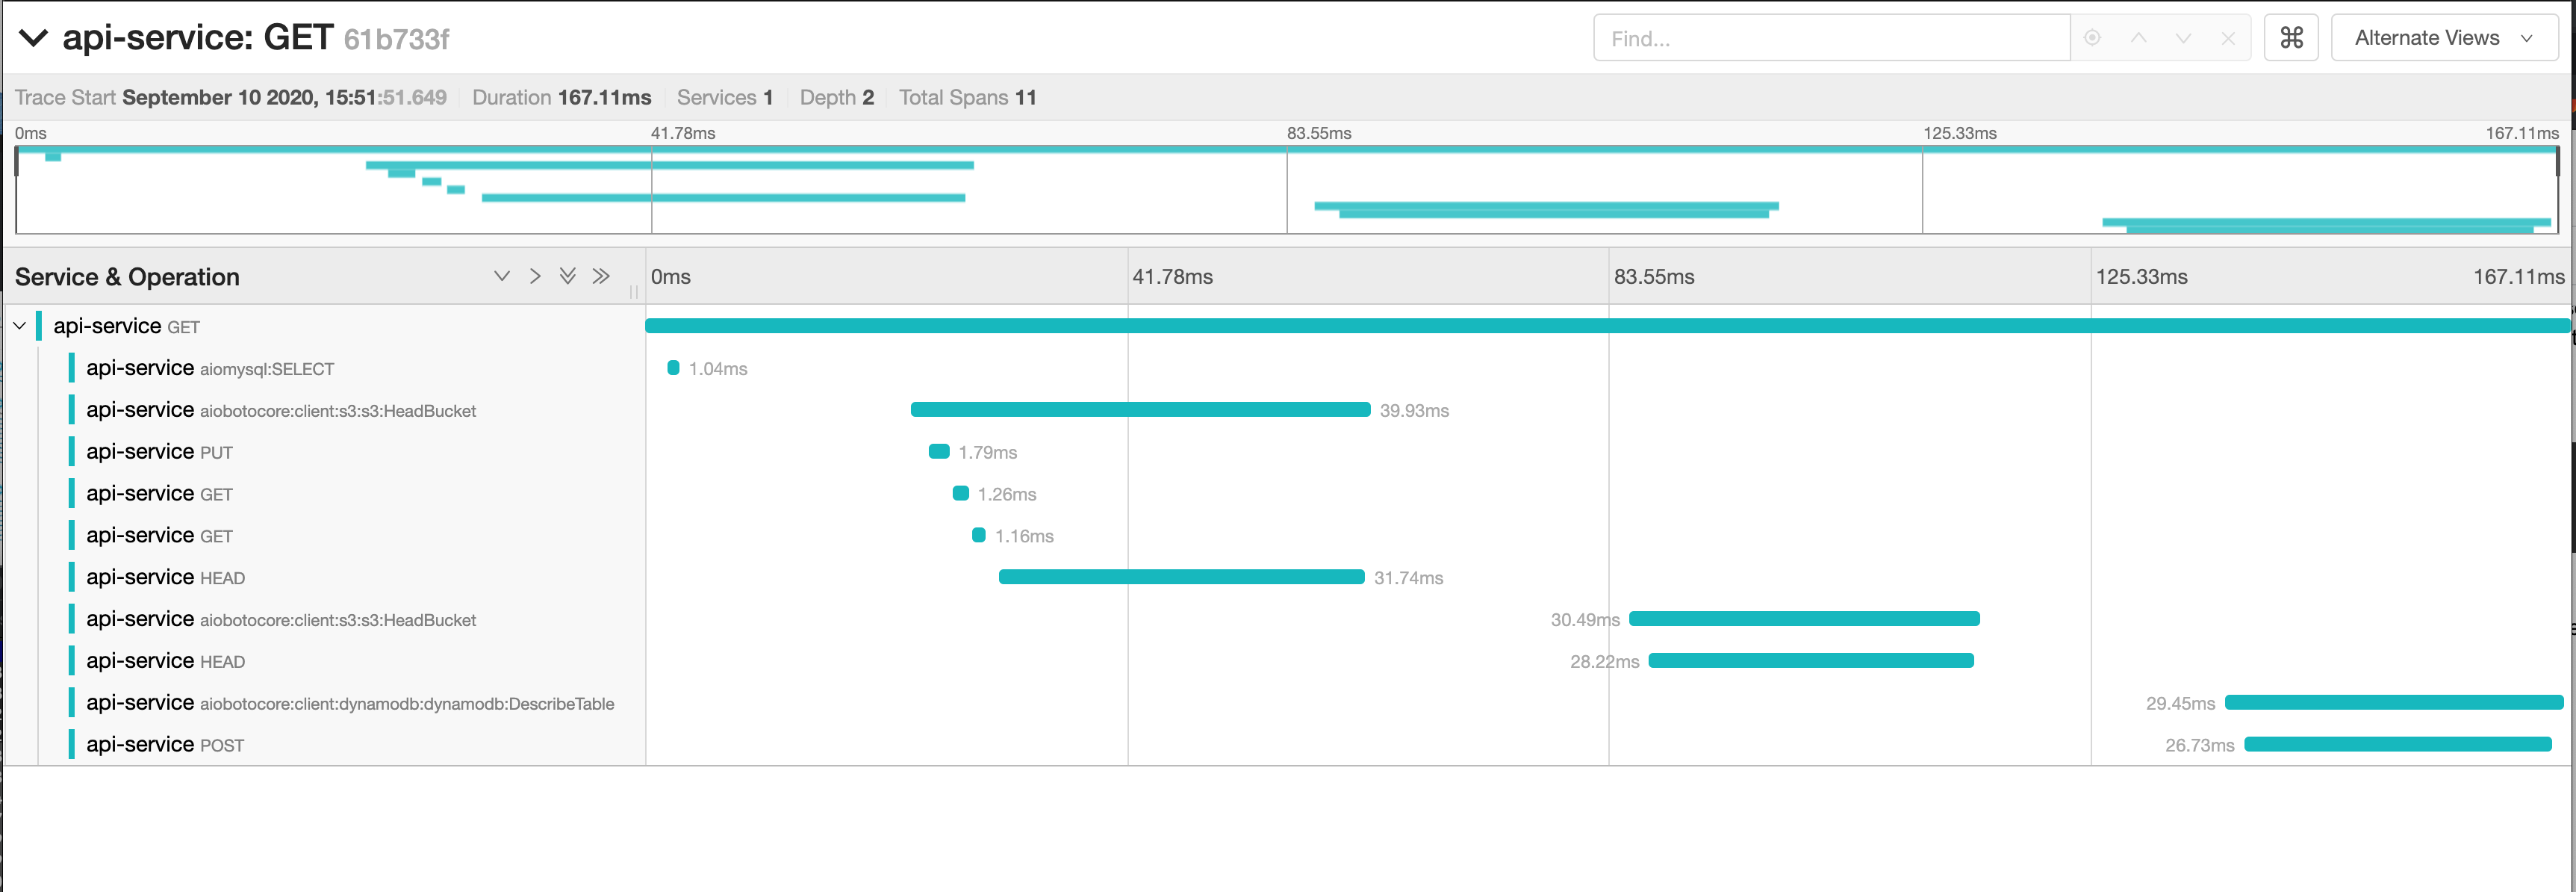Click the 39.93ms HeadBucket span bar
This screenshot has width=2576, height=892.
click(1140, 410)
